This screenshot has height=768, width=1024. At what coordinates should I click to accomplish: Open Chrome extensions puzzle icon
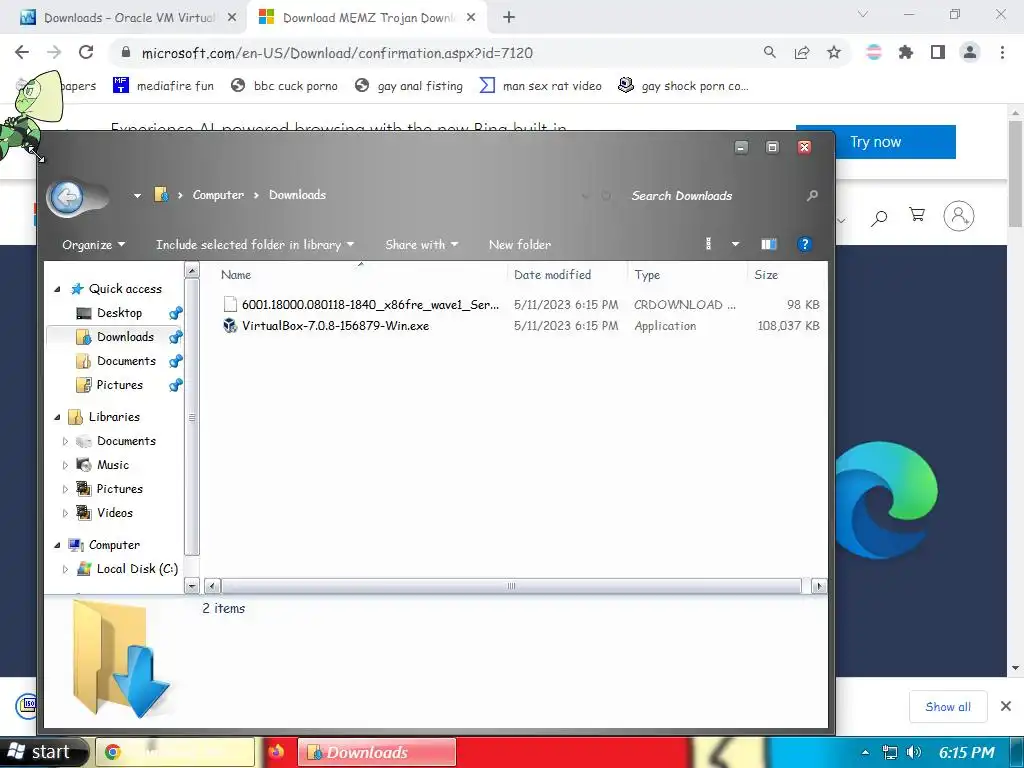click(905, 52)
